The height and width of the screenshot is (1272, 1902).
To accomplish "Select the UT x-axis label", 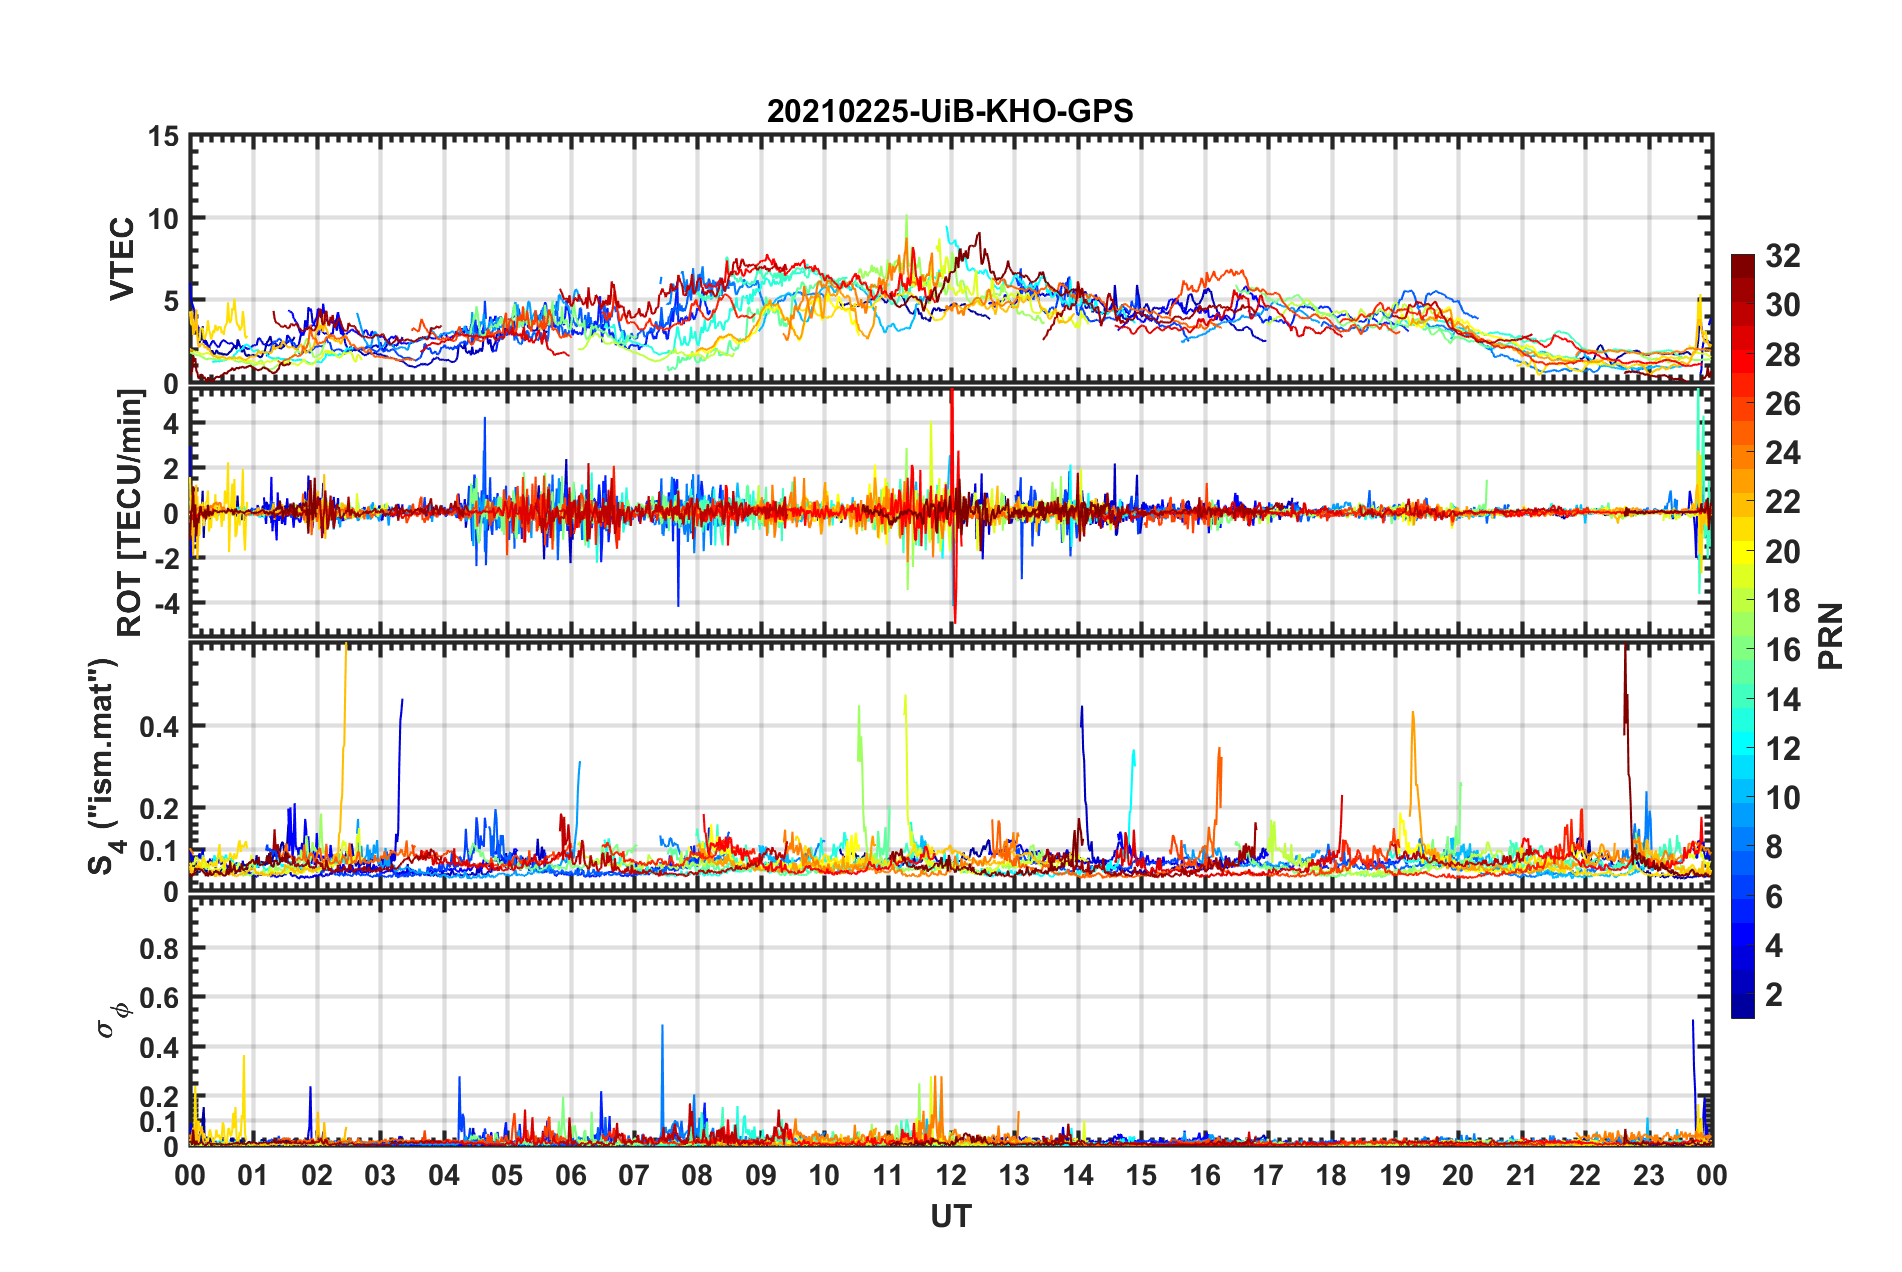I will [951, 1216].
